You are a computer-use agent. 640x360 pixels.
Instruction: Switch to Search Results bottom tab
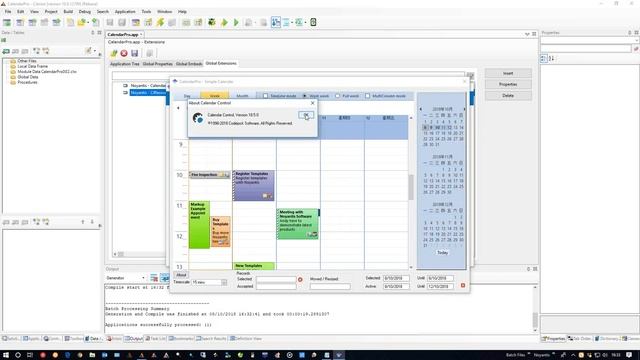click(211, 339)
